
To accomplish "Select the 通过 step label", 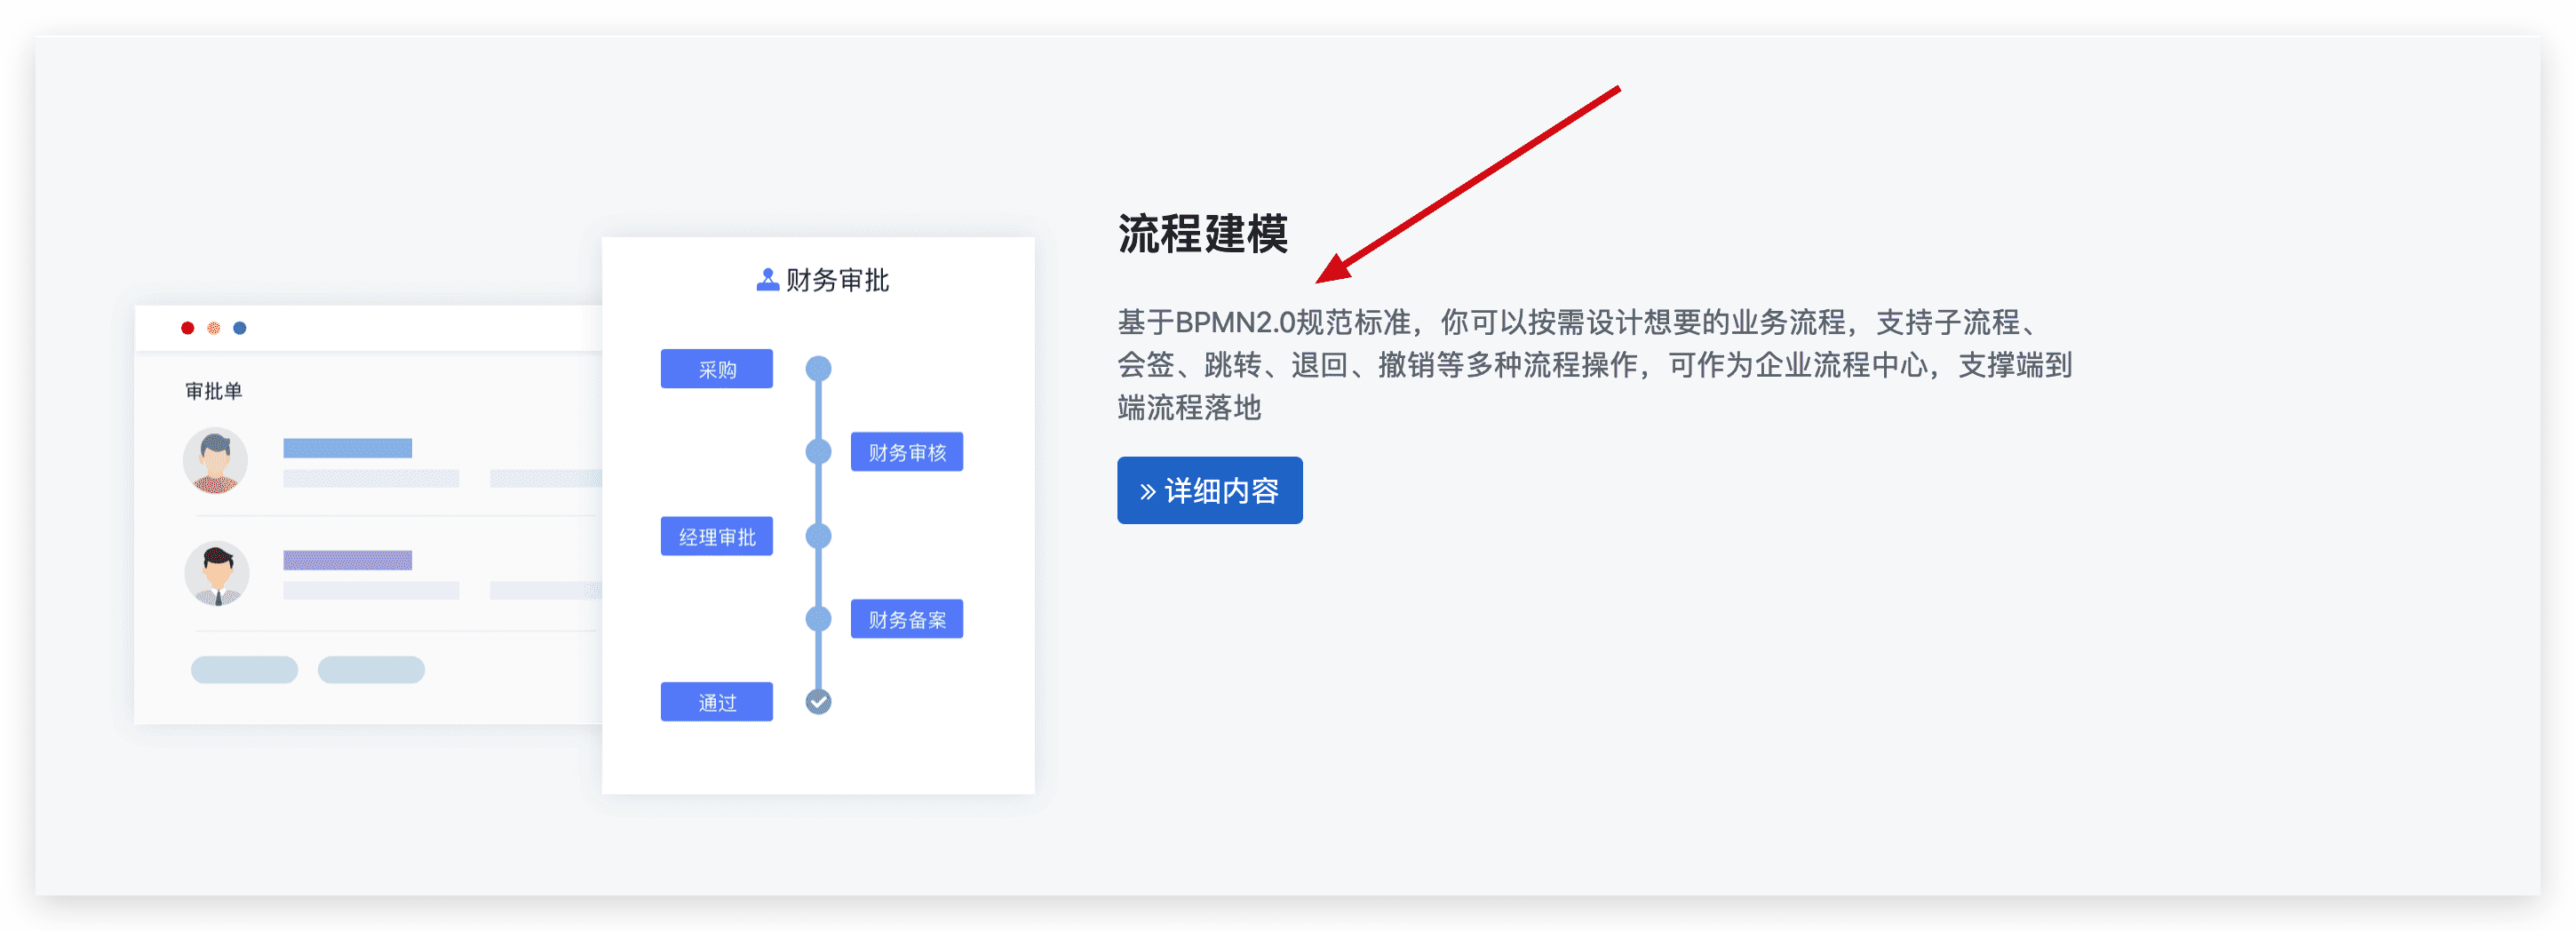I will click(x=716, y=702).
